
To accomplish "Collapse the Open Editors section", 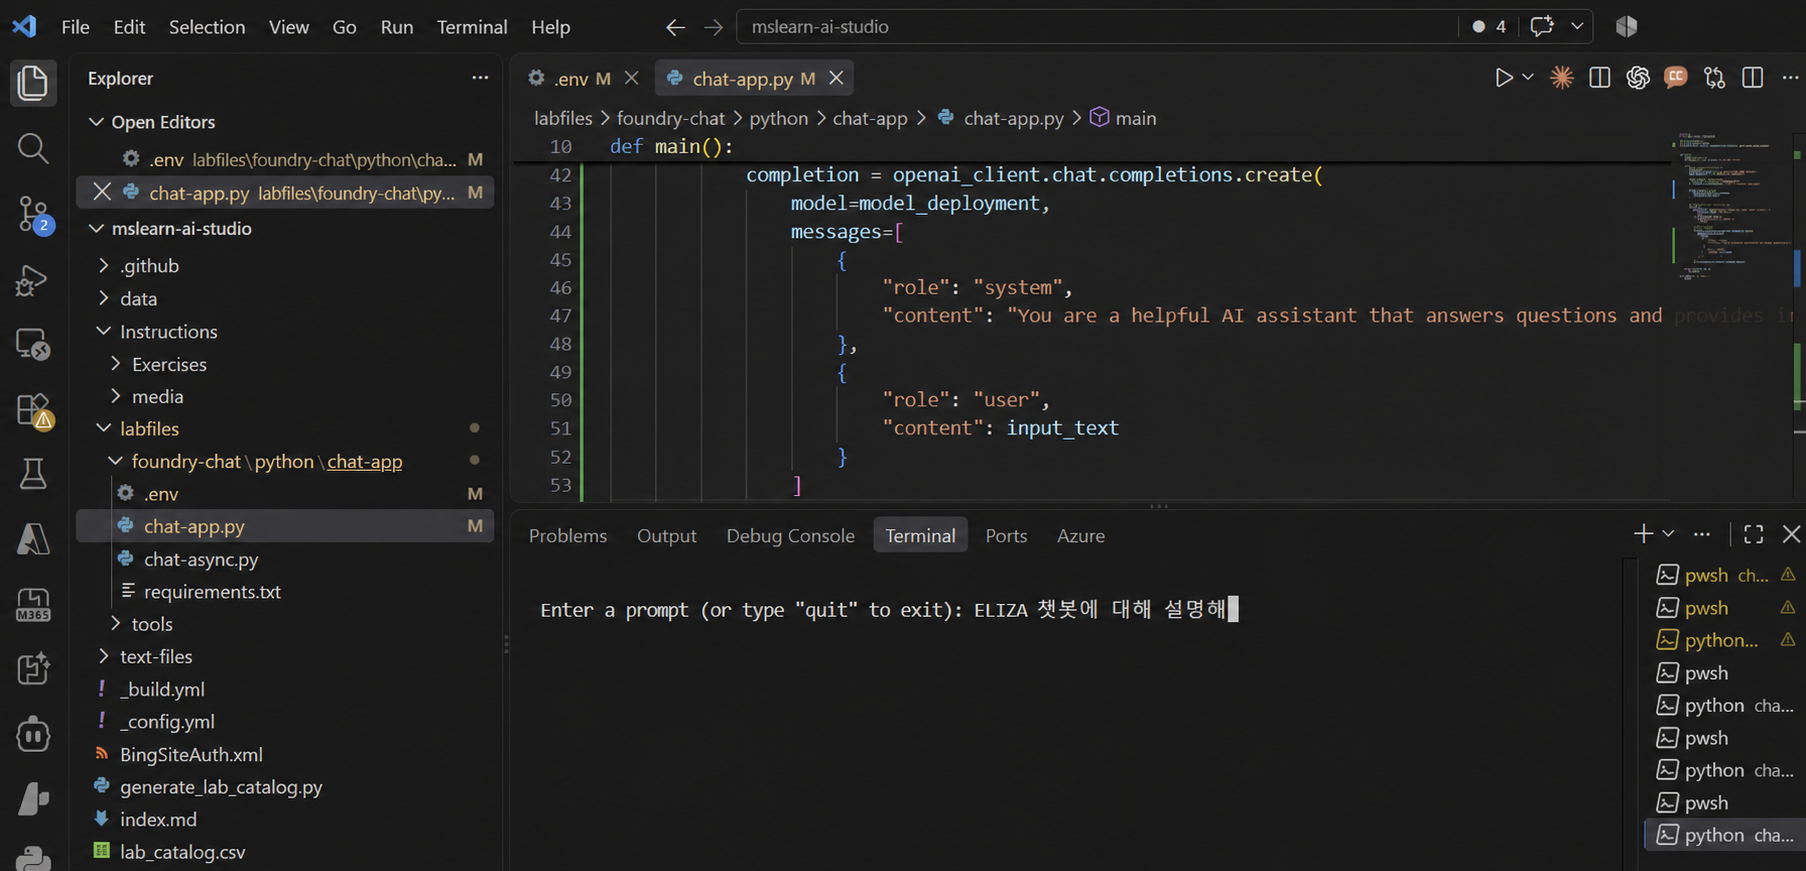I will (96, 122).
